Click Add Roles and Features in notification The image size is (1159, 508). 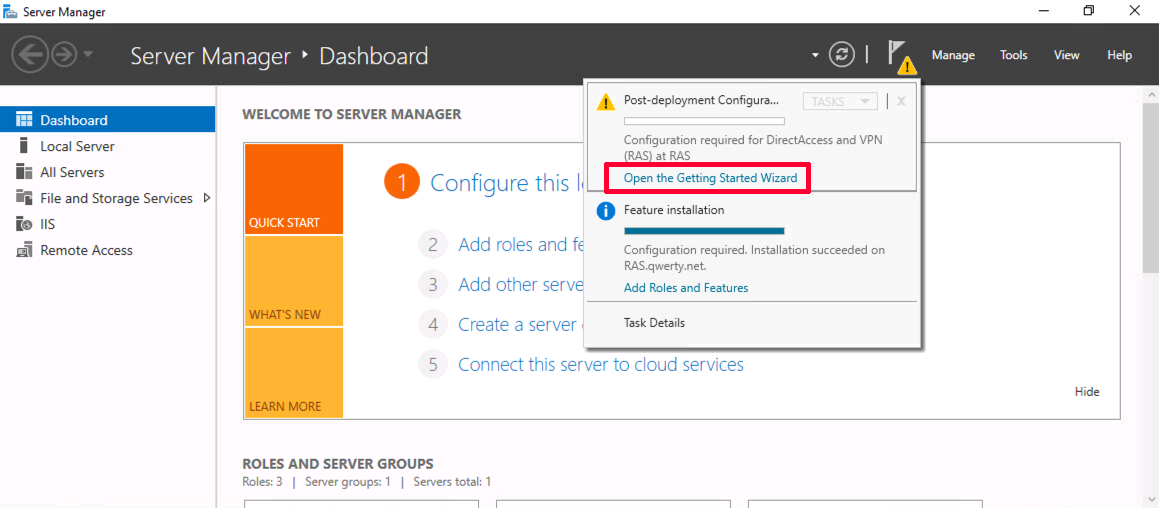click(x=686, y=288)
